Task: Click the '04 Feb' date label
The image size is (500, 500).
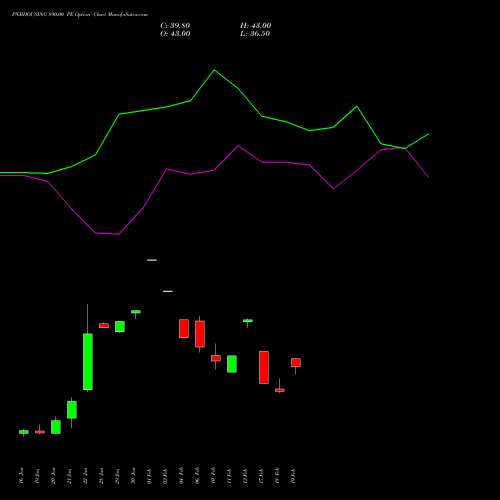Action: [x=181, y=476]
